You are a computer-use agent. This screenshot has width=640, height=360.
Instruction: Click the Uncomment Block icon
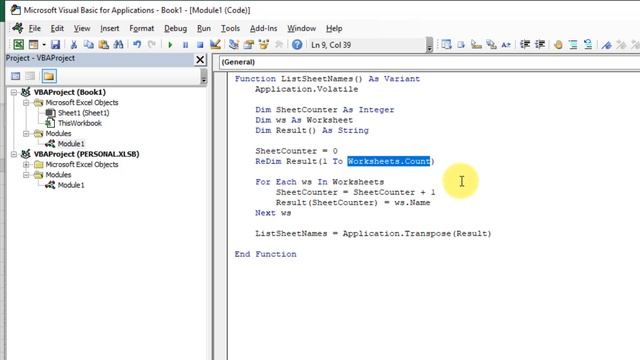coord(588,44)
